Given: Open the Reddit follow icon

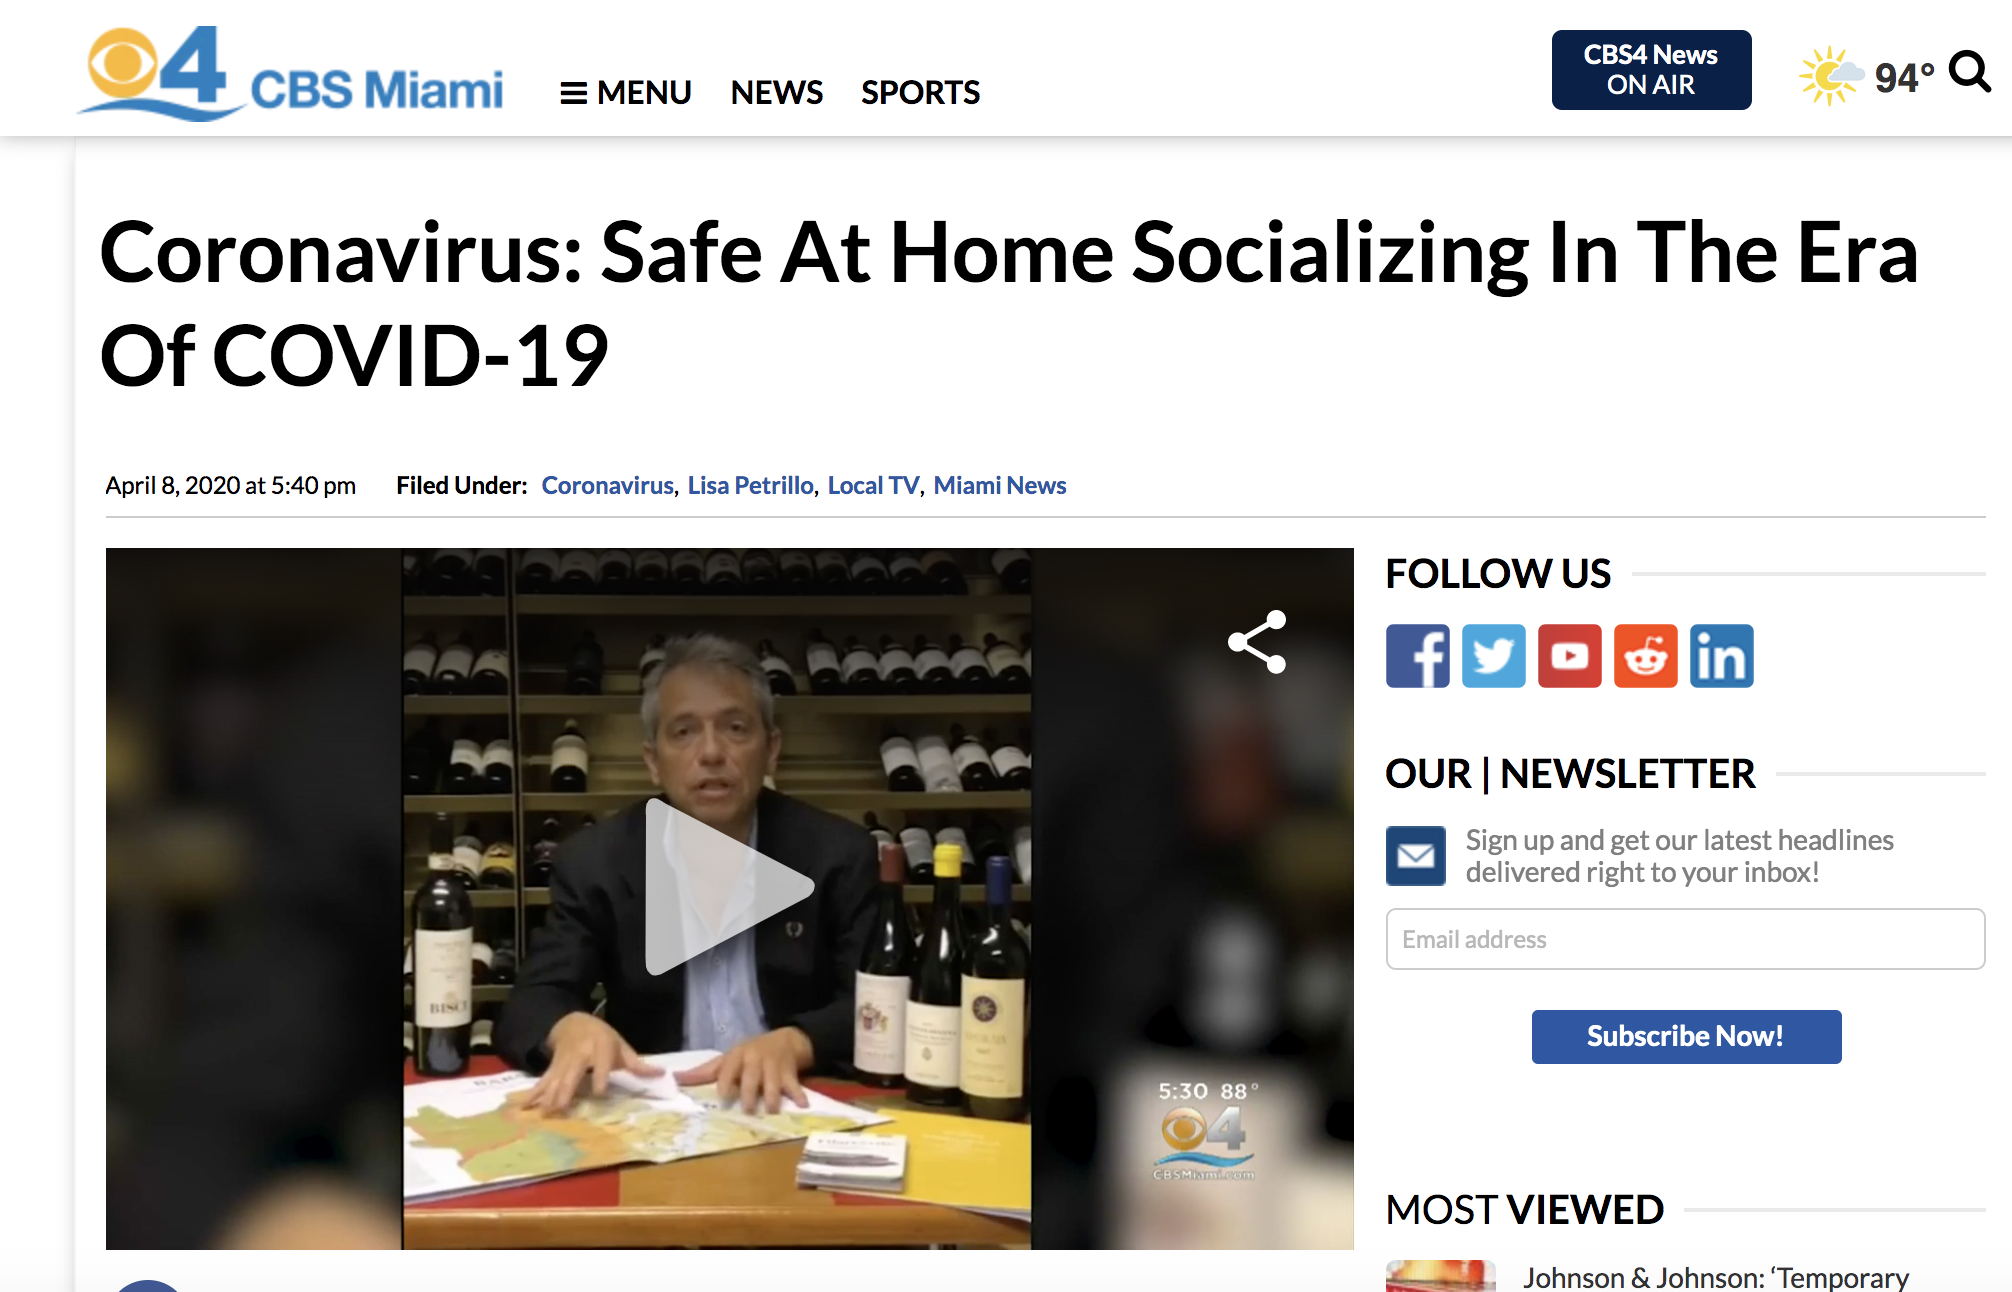Looking at the screenshot, I should pos(1645,656).
